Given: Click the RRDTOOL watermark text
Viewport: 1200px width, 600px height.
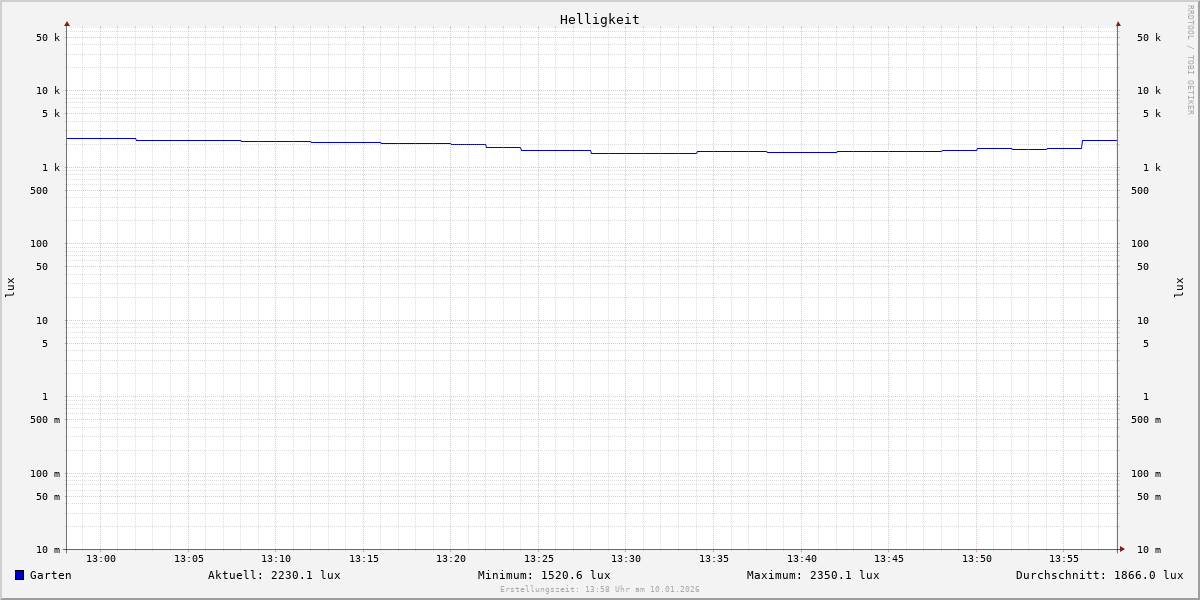Looking at the screenshot, I should (x=1190, y=60).
